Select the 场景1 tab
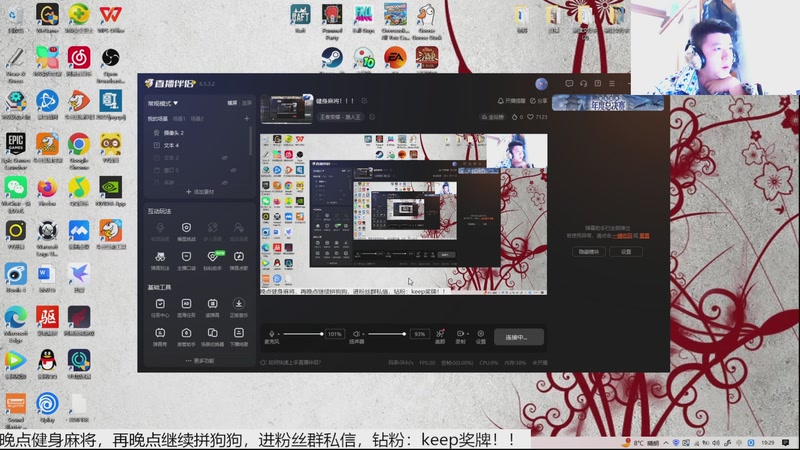 (179, 118)
